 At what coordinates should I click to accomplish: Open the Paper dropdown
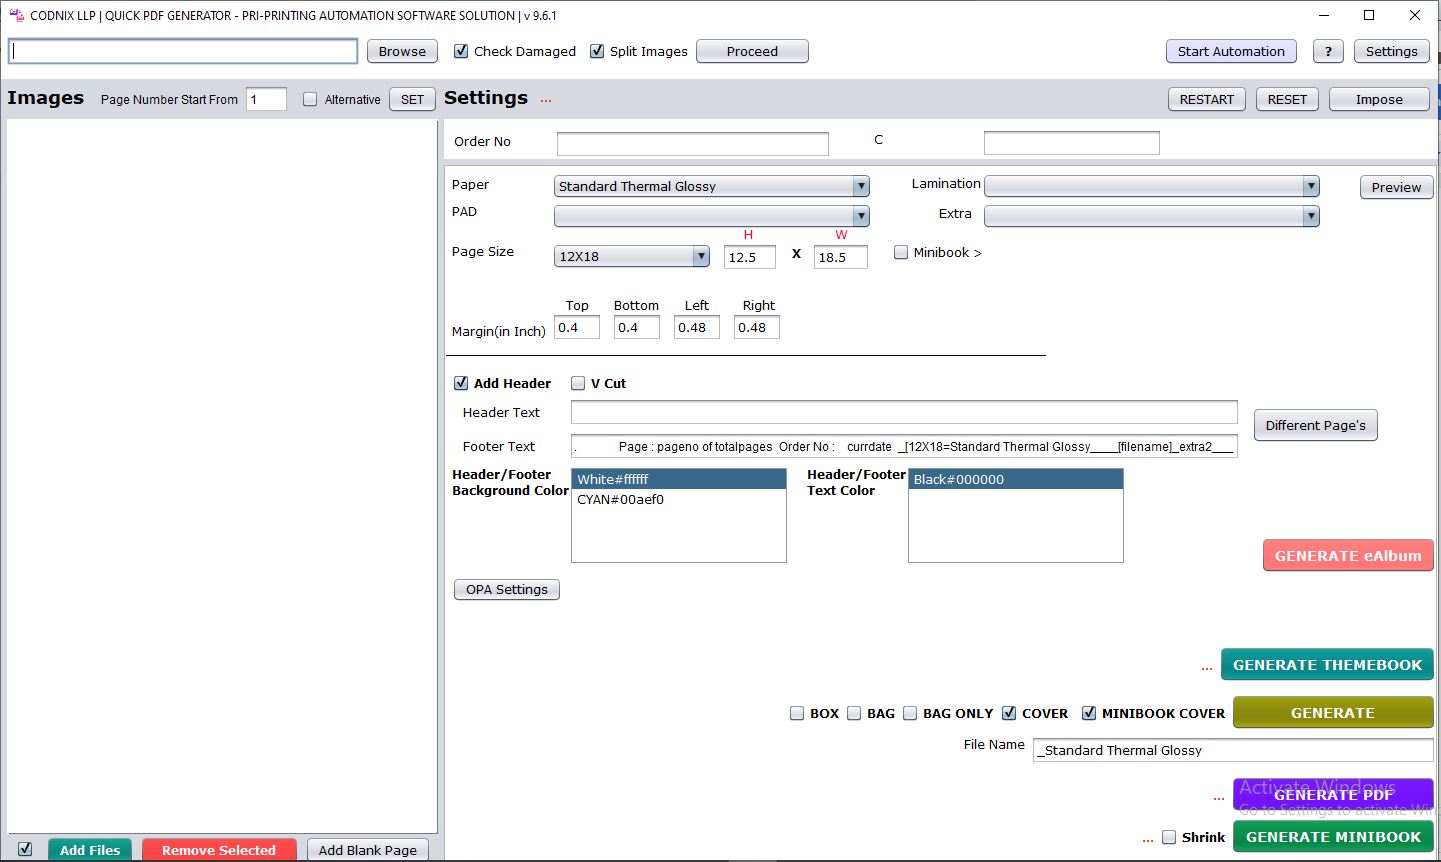click(860, 186)
